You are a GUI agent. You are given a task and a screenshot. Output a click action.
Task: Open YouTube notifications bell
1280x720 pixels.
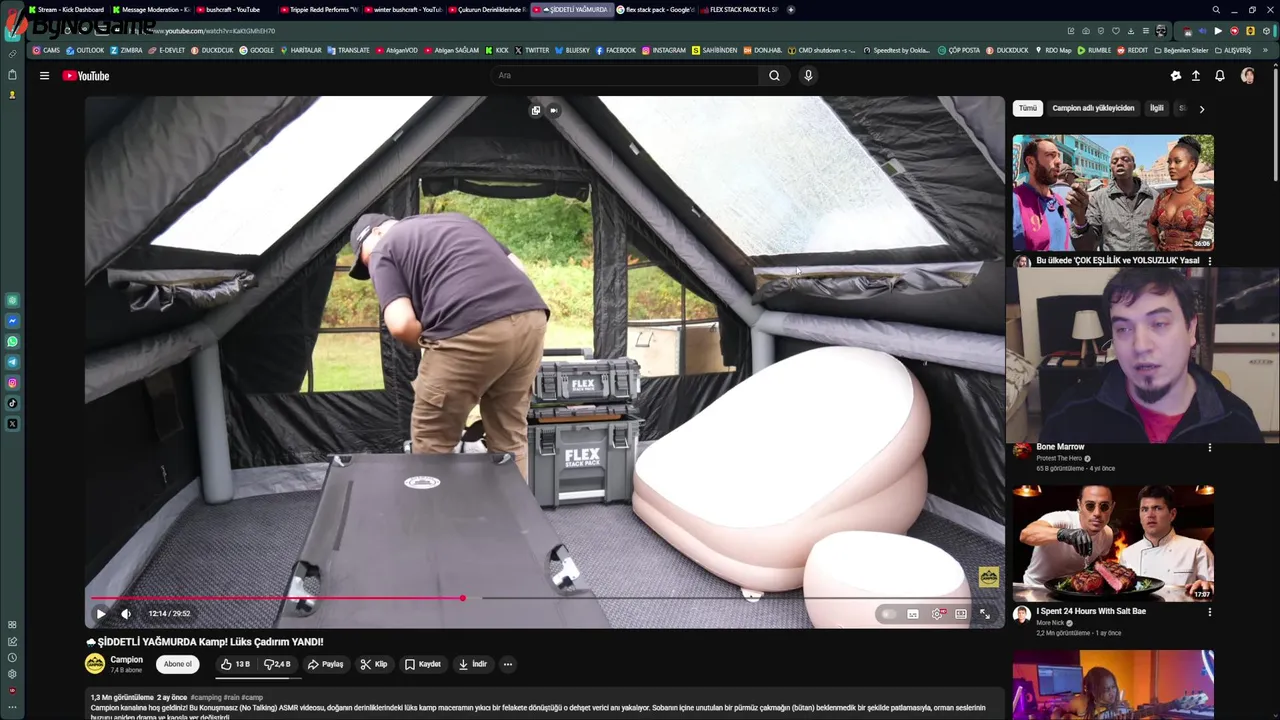coord(1220,76)
